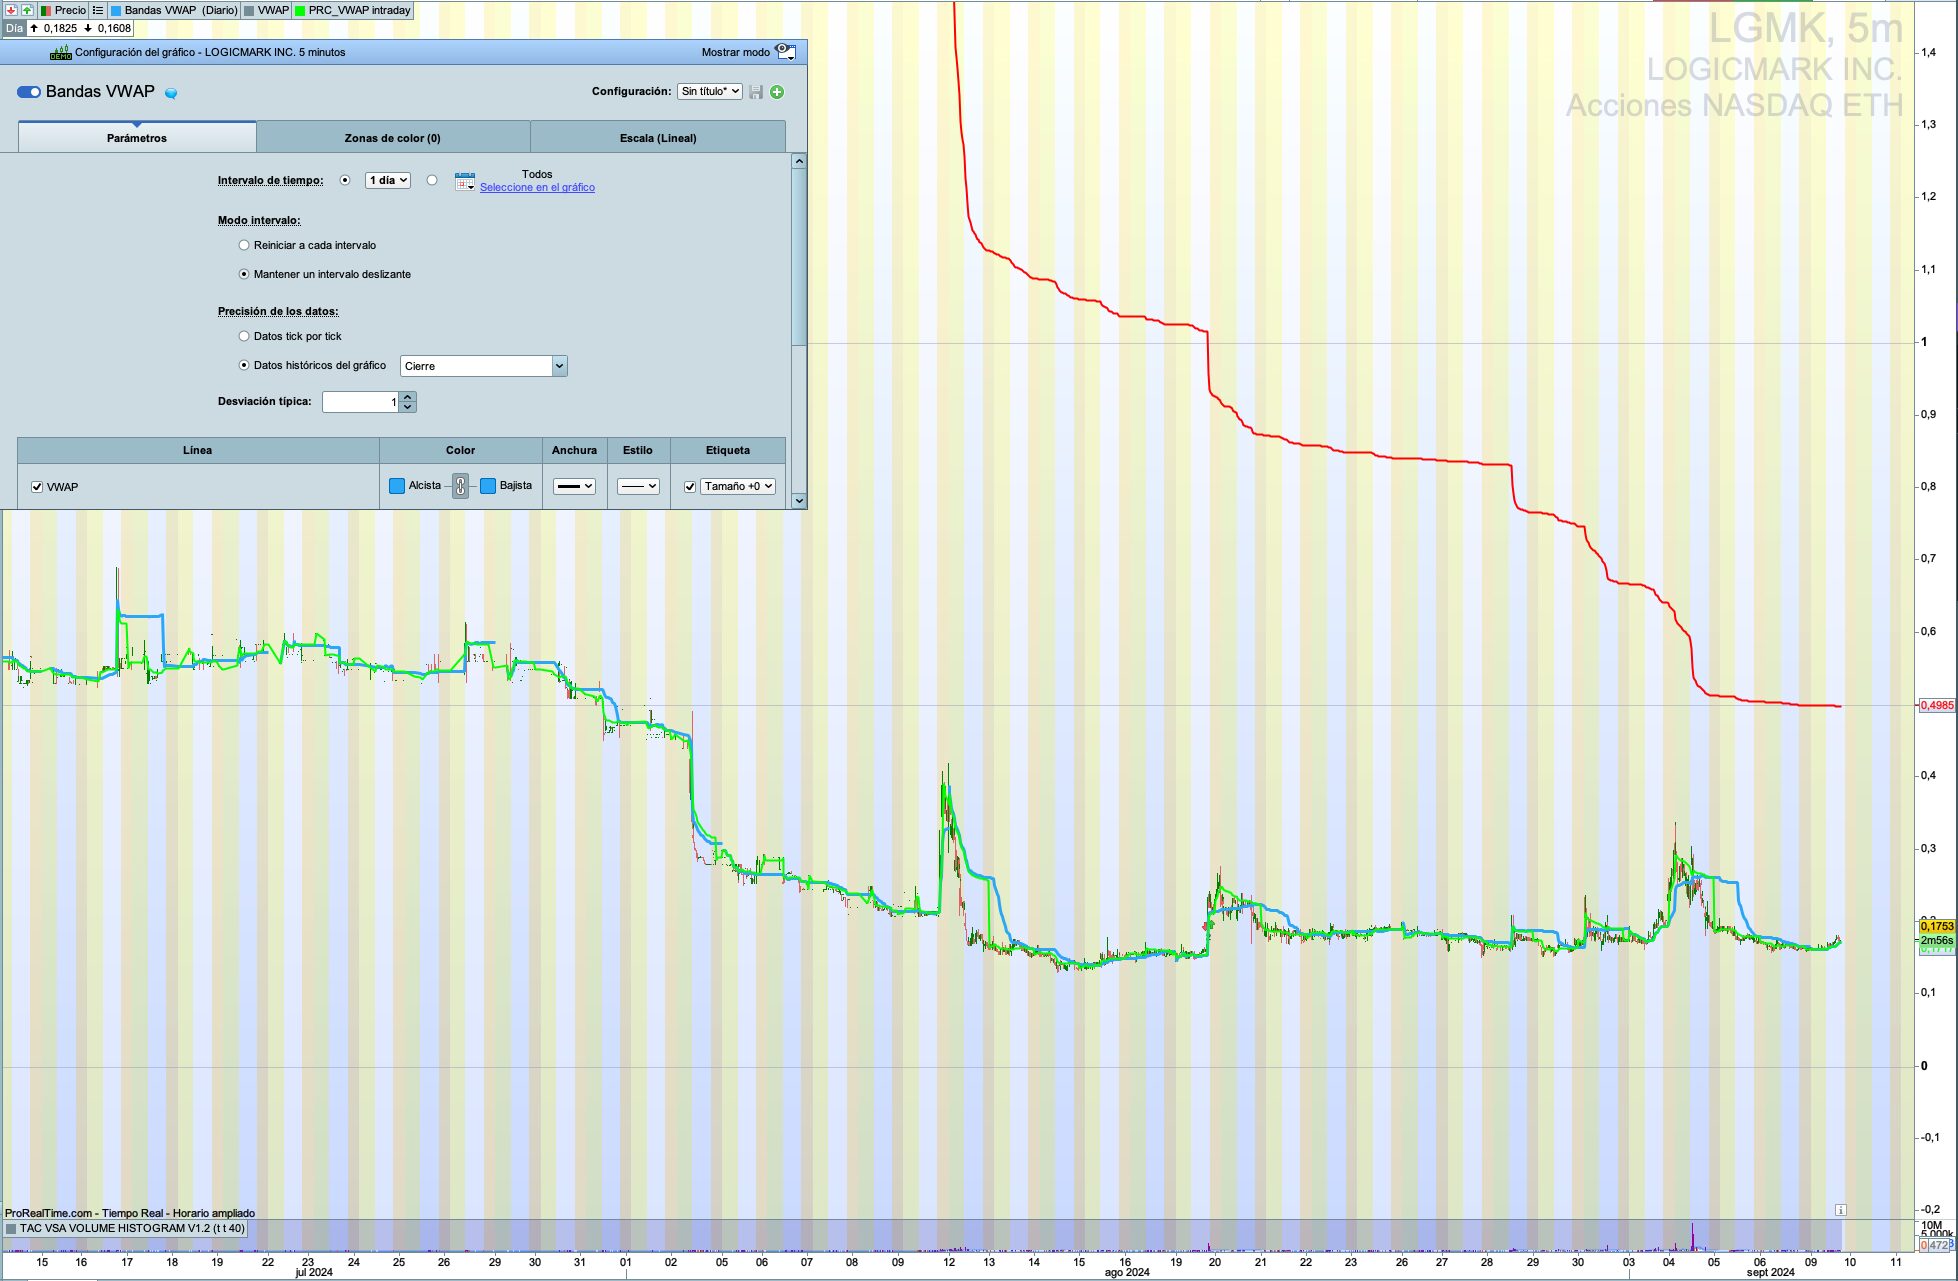Image resolution: width=1958 pixels, height=1281 pixels.
Task: Switch to Escala (Lineal) tab
Action: click(x=657, y=138)
